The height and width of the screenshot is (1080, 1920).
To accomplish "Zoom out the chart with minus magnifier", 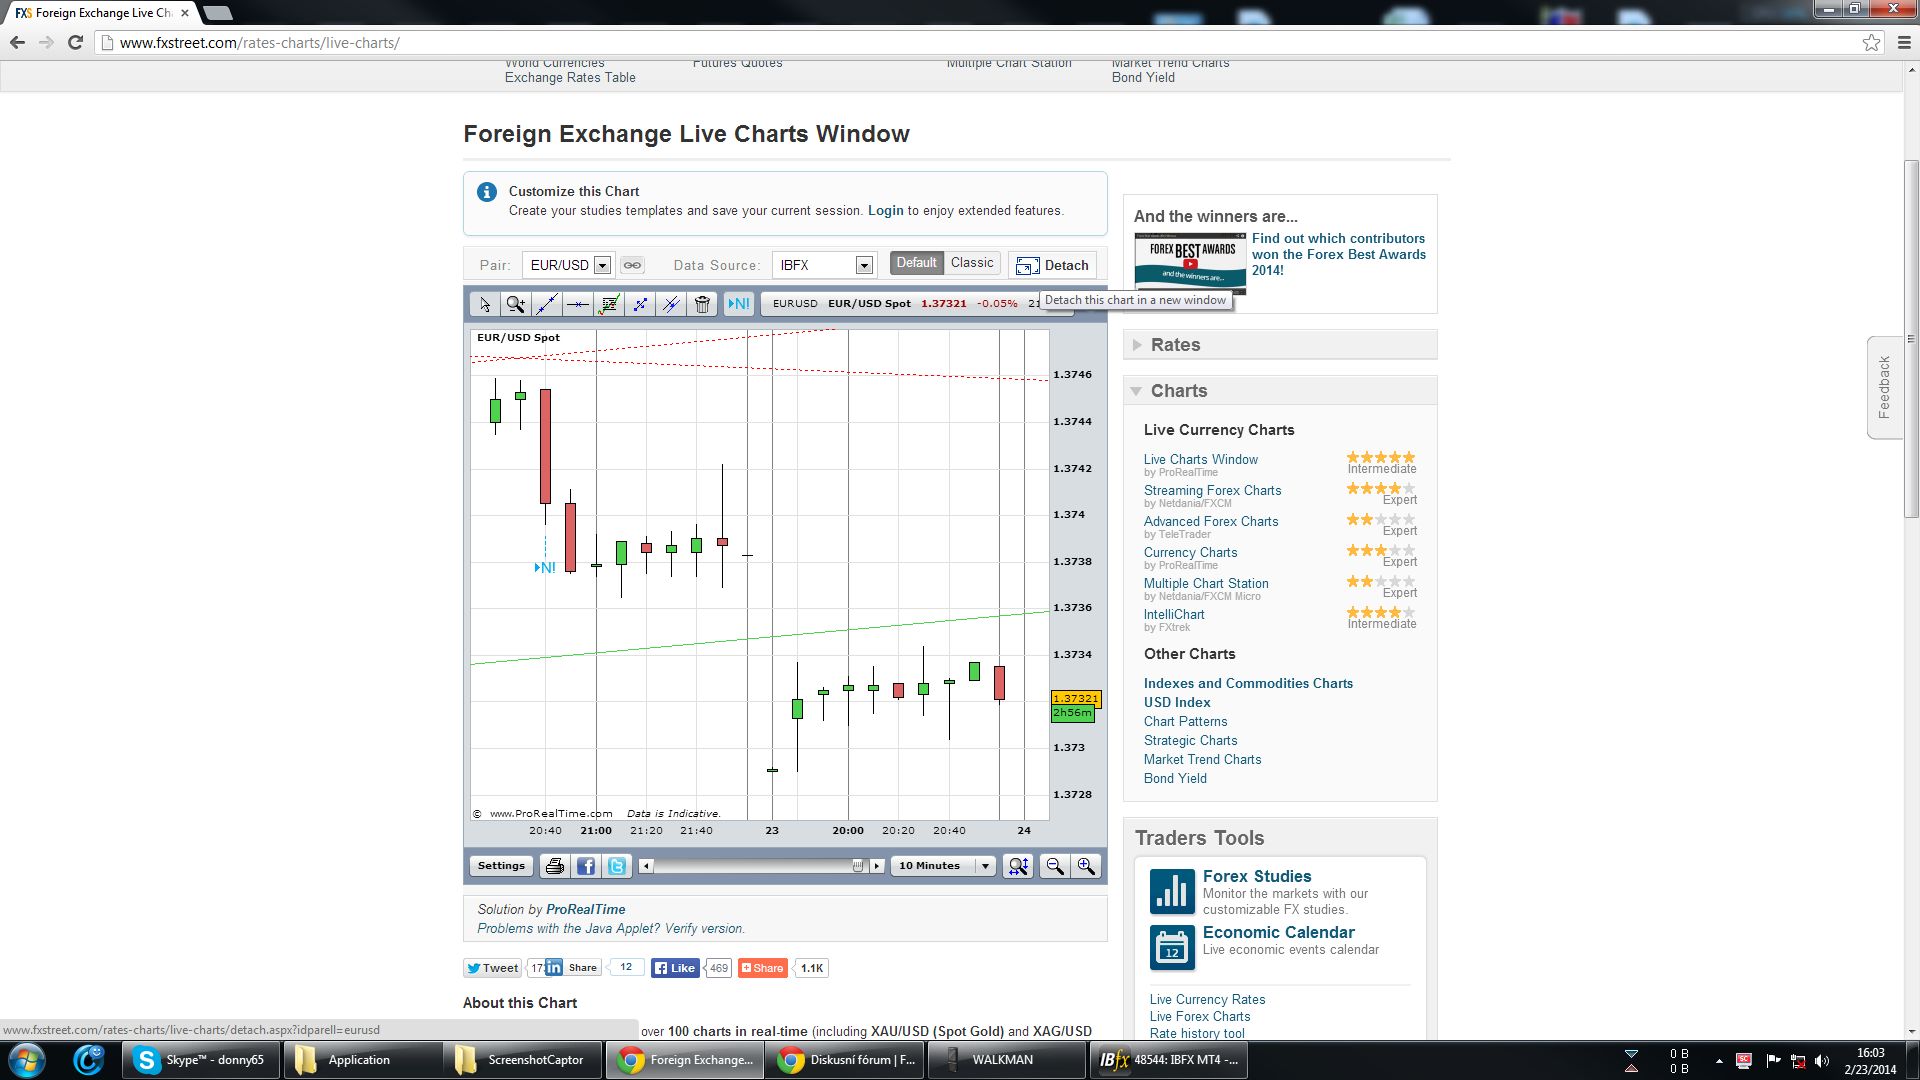I will (x=1054, y=866).
